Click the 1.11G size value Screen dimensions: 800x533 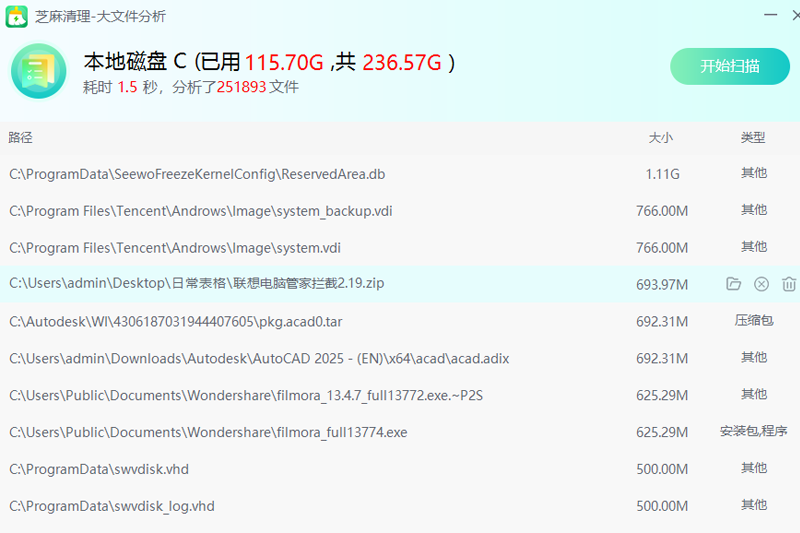point(662,174)
